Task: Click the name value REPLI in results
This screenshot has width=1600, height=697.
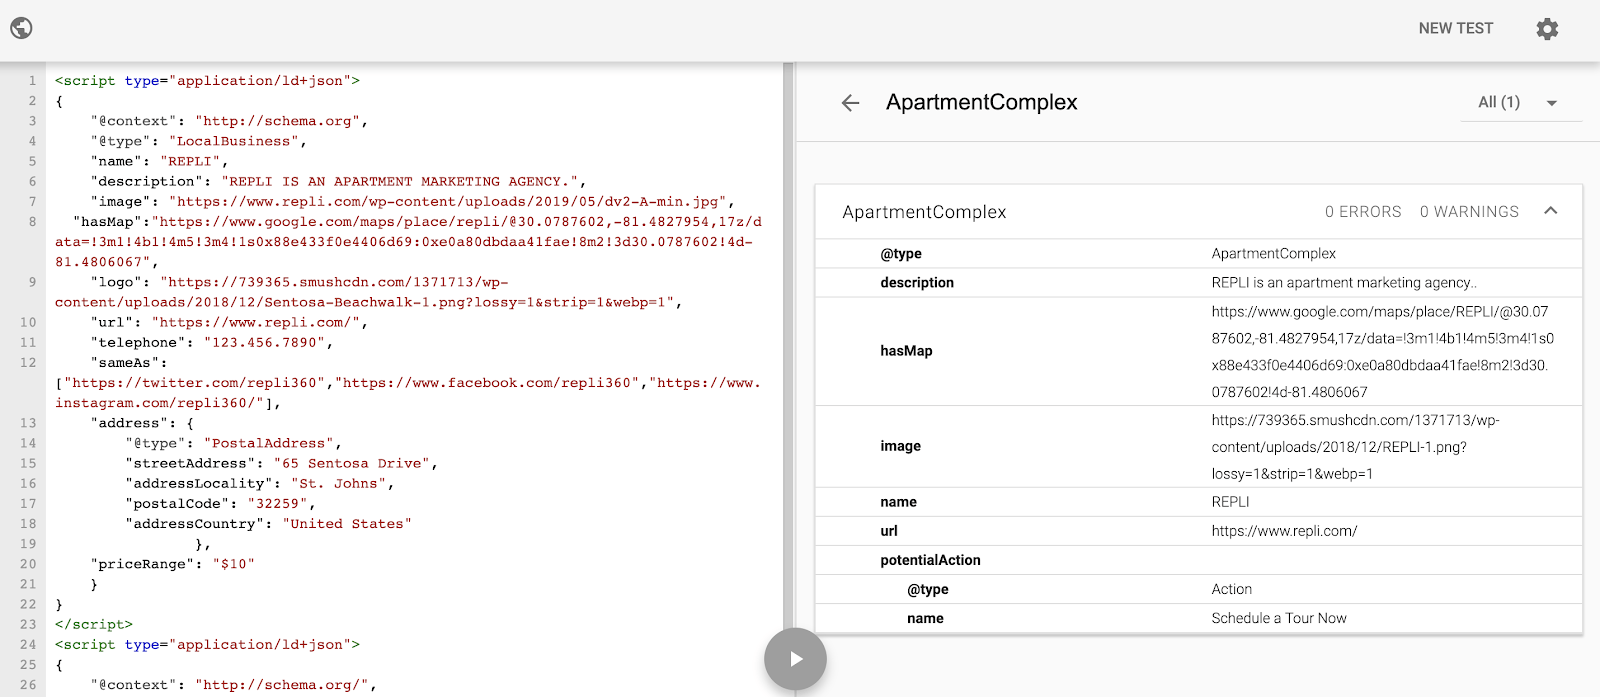Action: 1230,502
